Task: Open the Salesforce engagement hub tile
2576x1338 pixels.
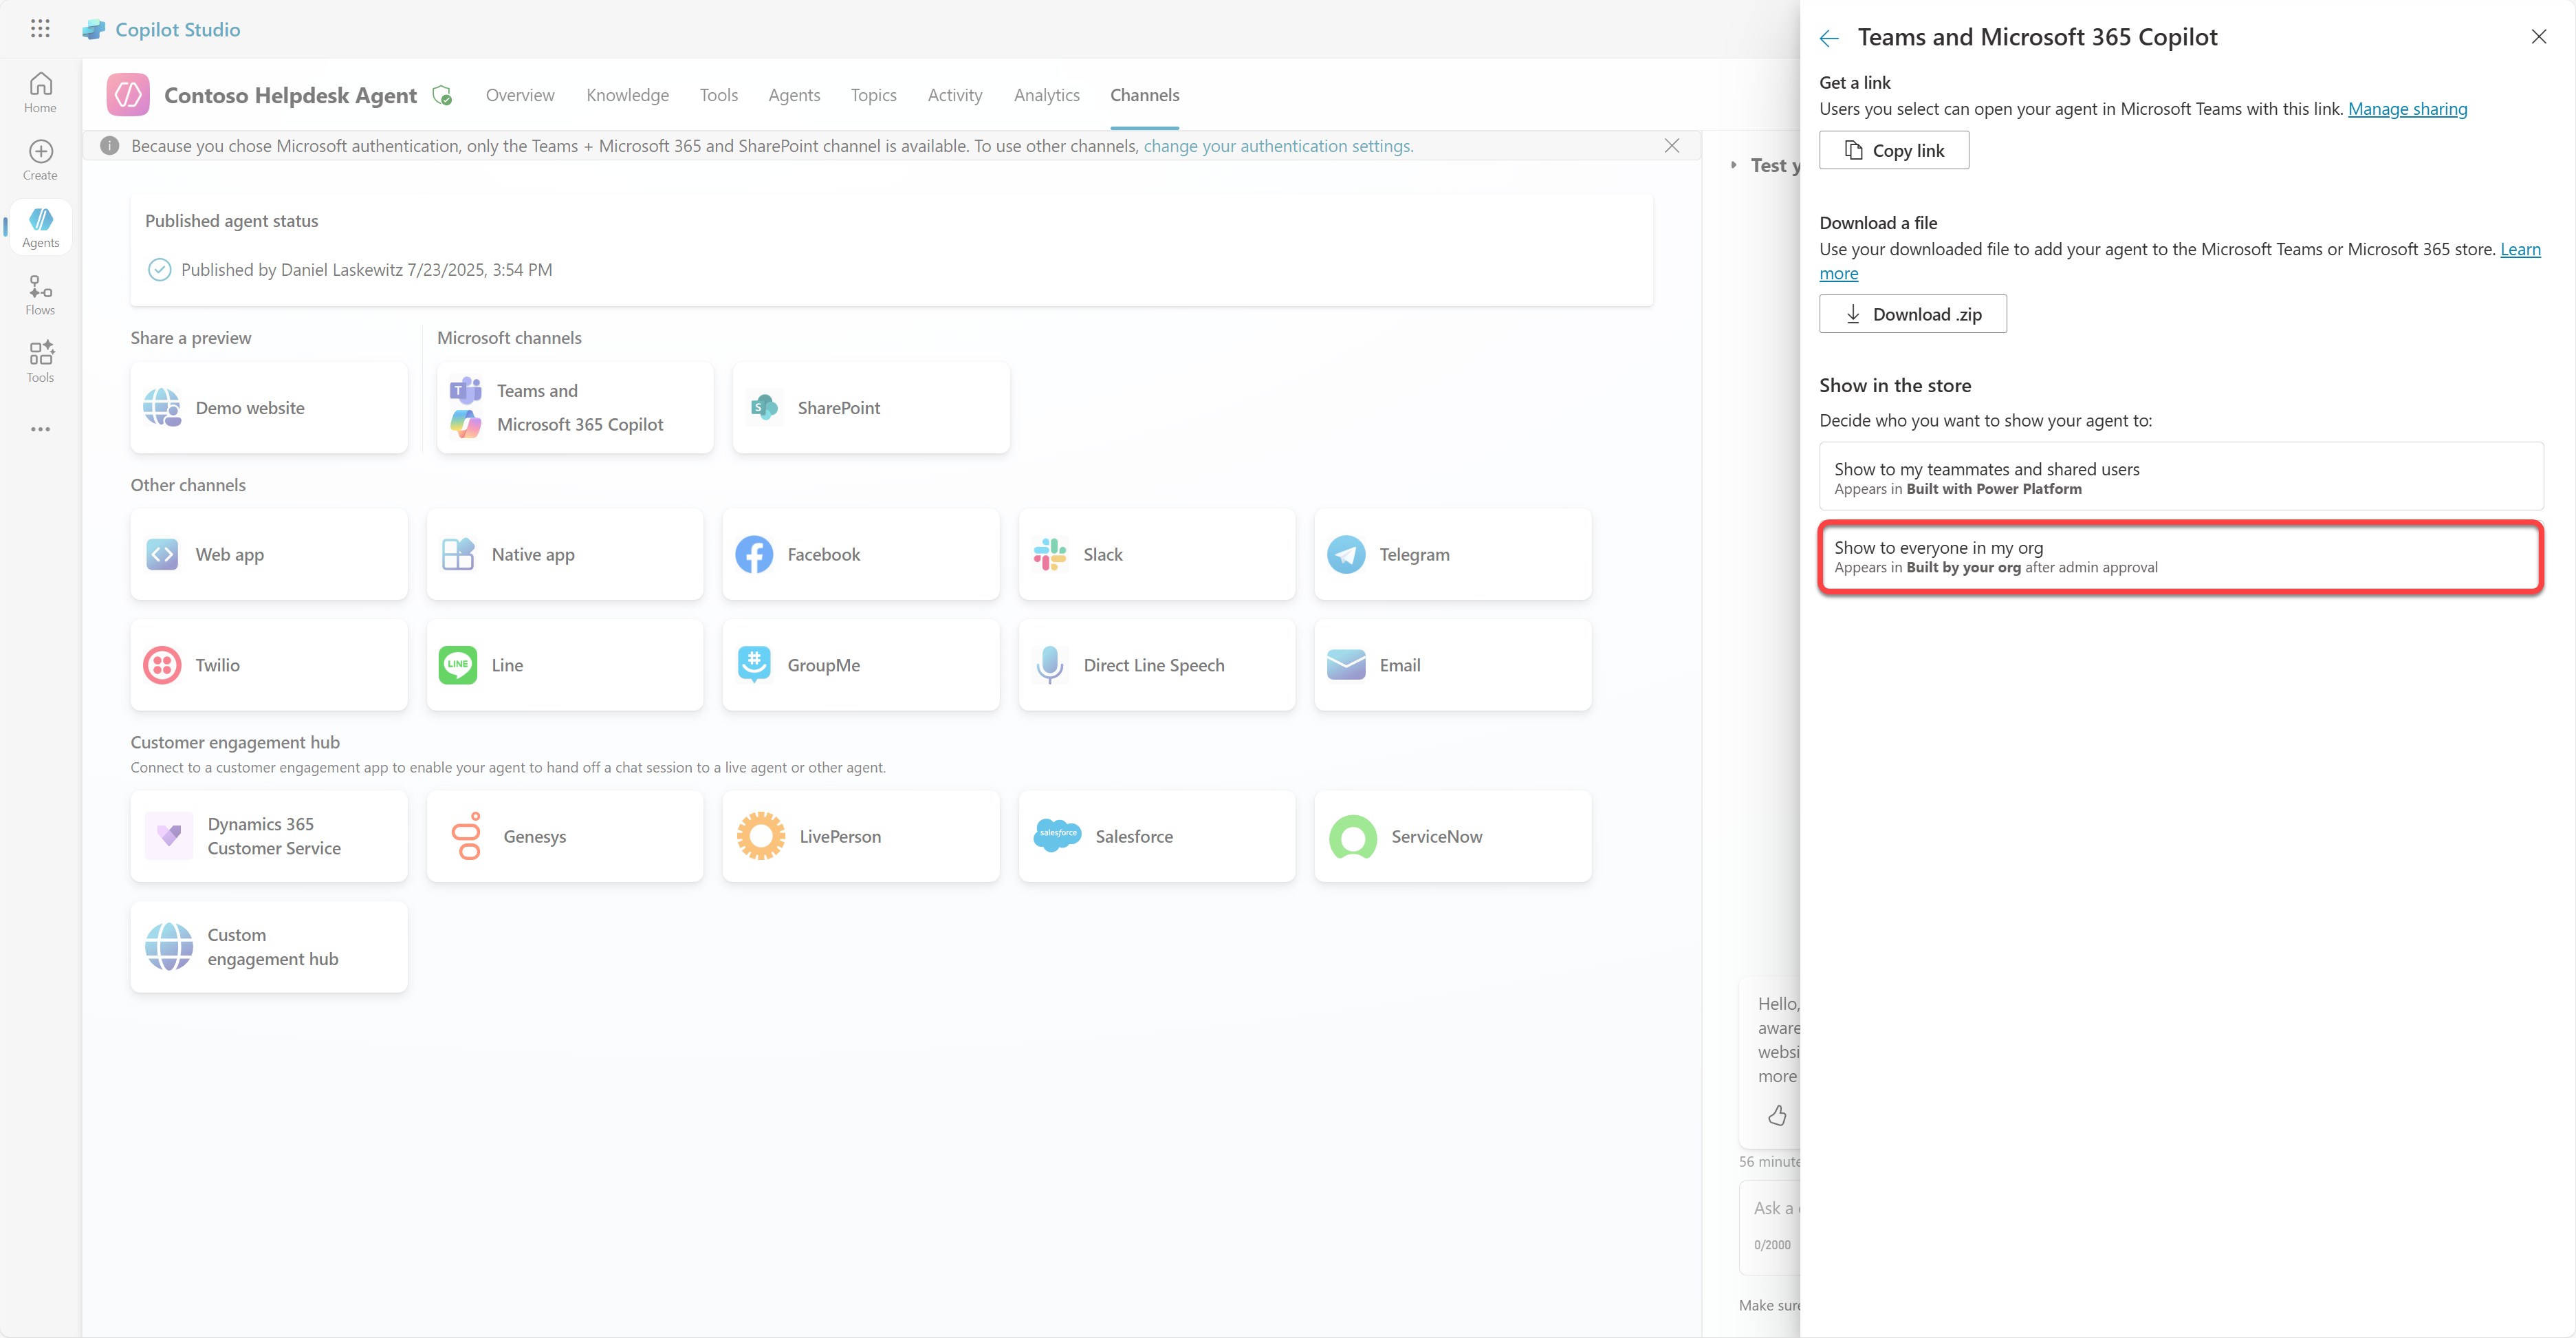Action: point(1156,836)
